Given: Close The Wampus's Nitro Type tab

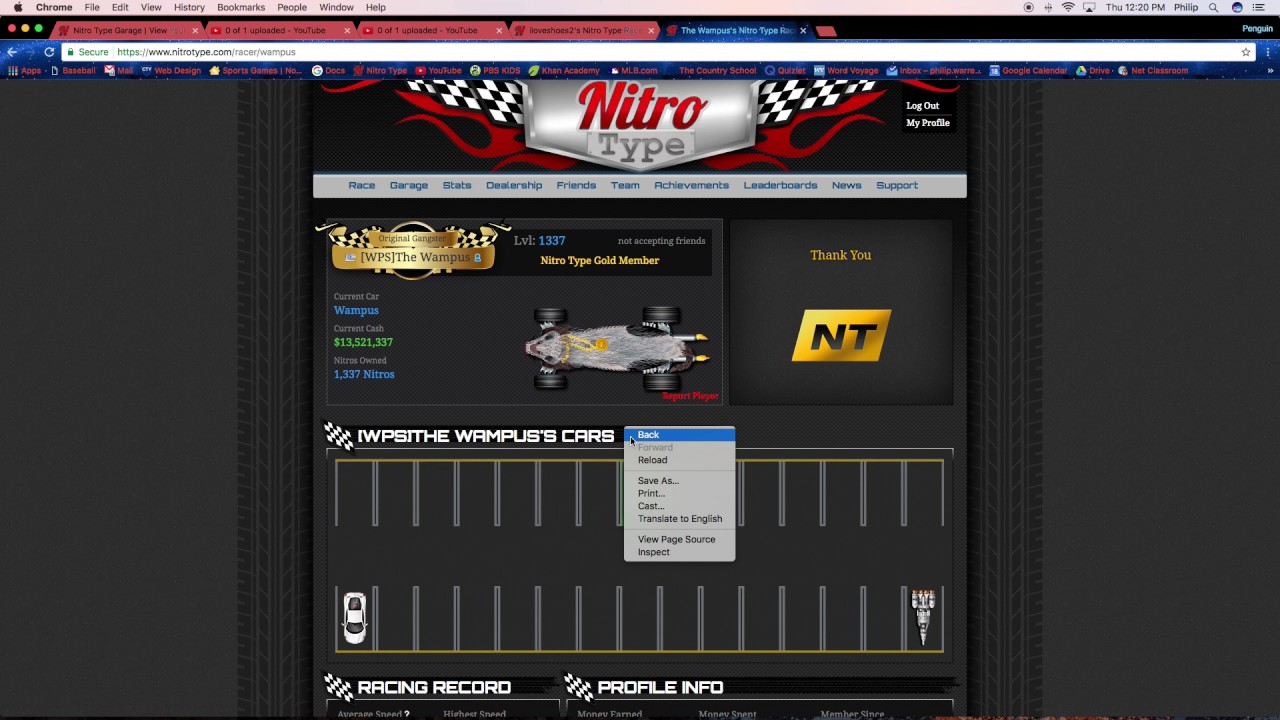Looking at the screenshot, I should pyautogui.click(x=802, y=31).
